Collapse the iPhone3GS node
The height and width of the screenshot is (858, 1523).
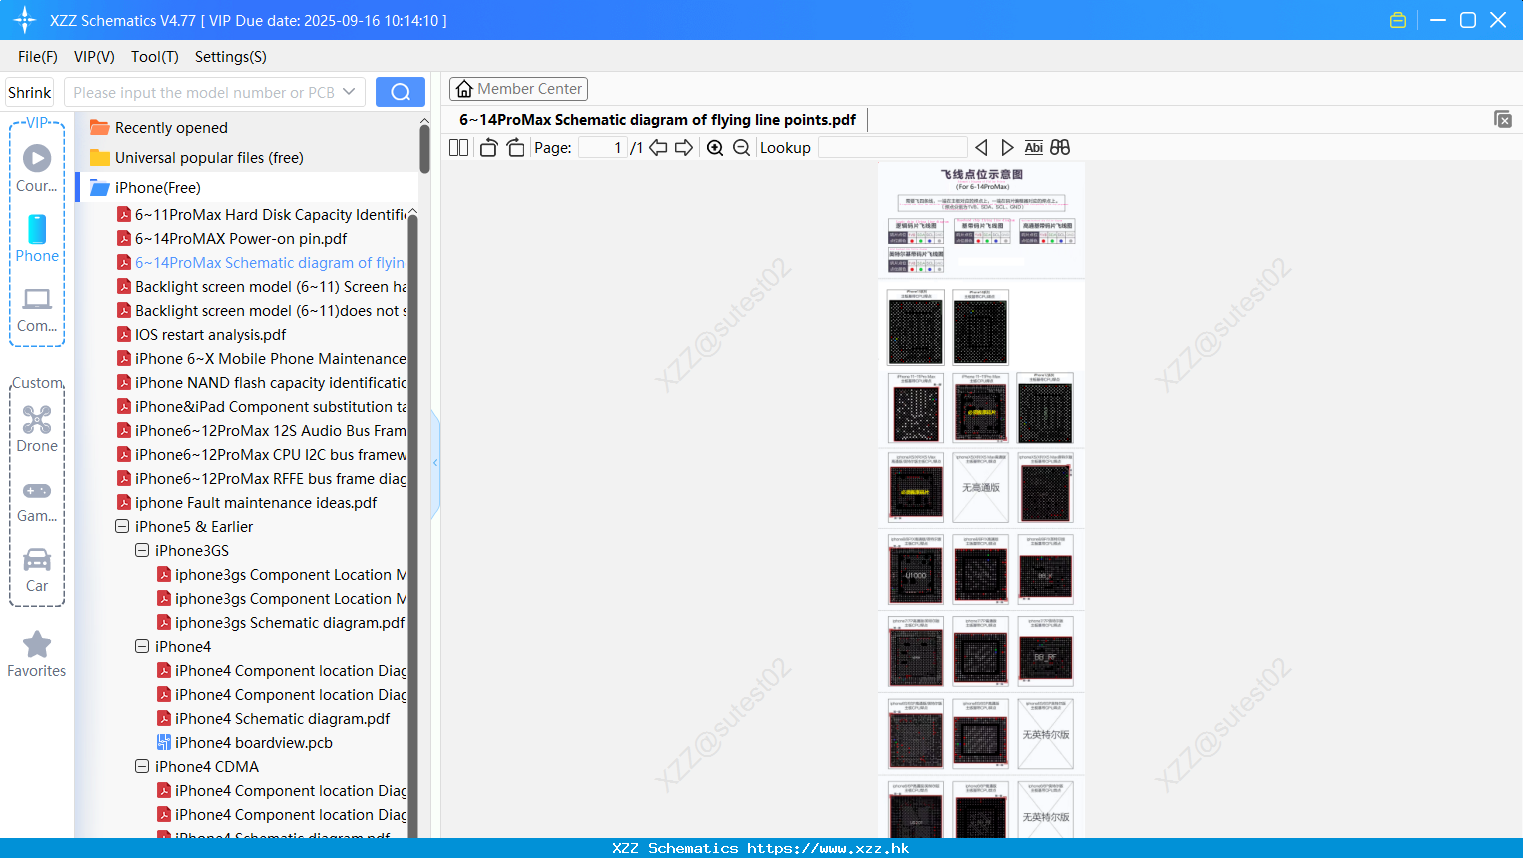click(x=142, y=550)
